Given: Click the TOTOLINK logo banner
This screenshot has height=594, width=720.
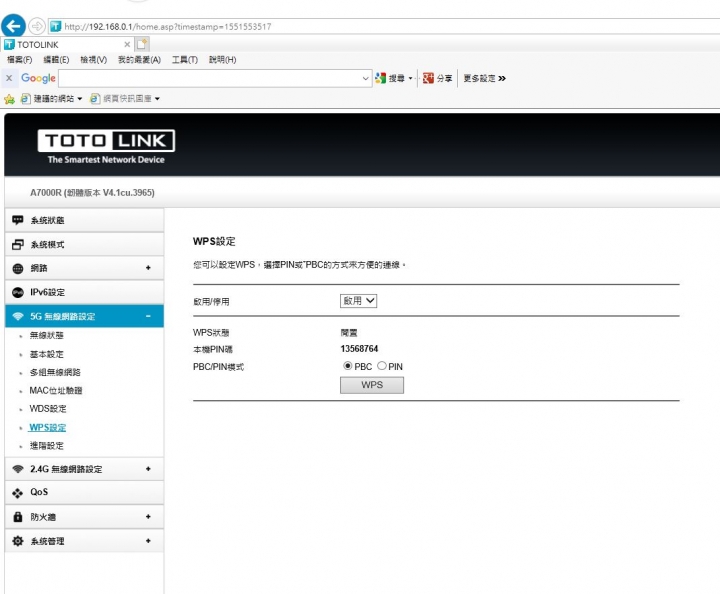Looking at the screenshot, I should (x=106, y=146).
